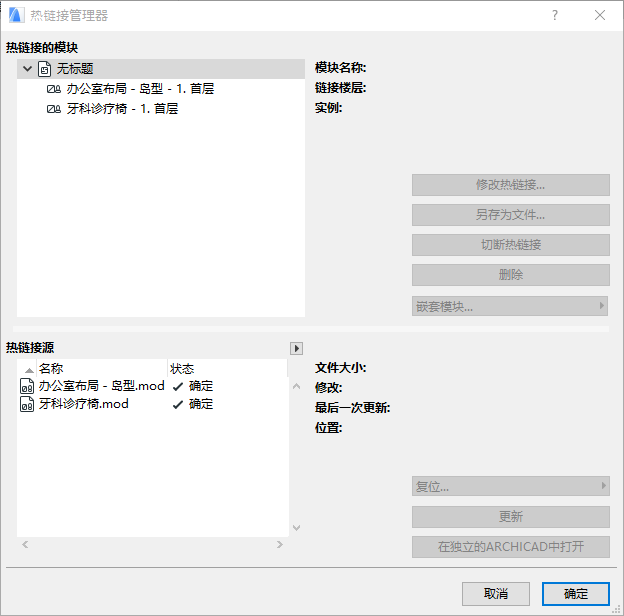Select the 无标题 root row

coord(161,69)
